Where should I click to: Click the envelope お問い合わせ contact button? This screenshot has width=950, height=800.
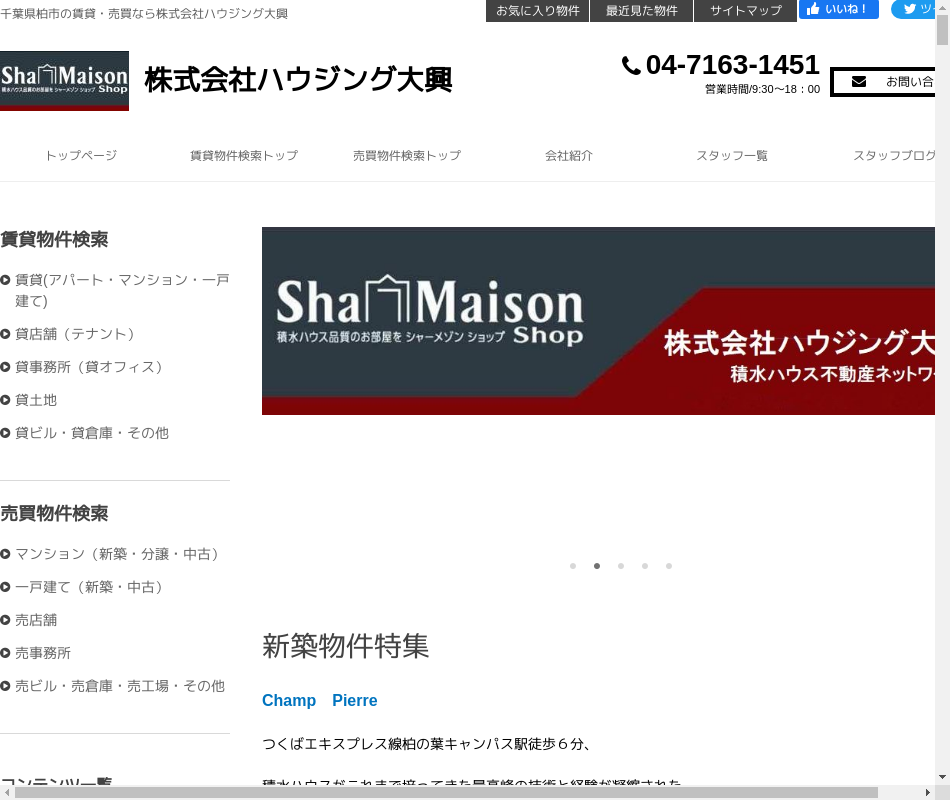884,82
